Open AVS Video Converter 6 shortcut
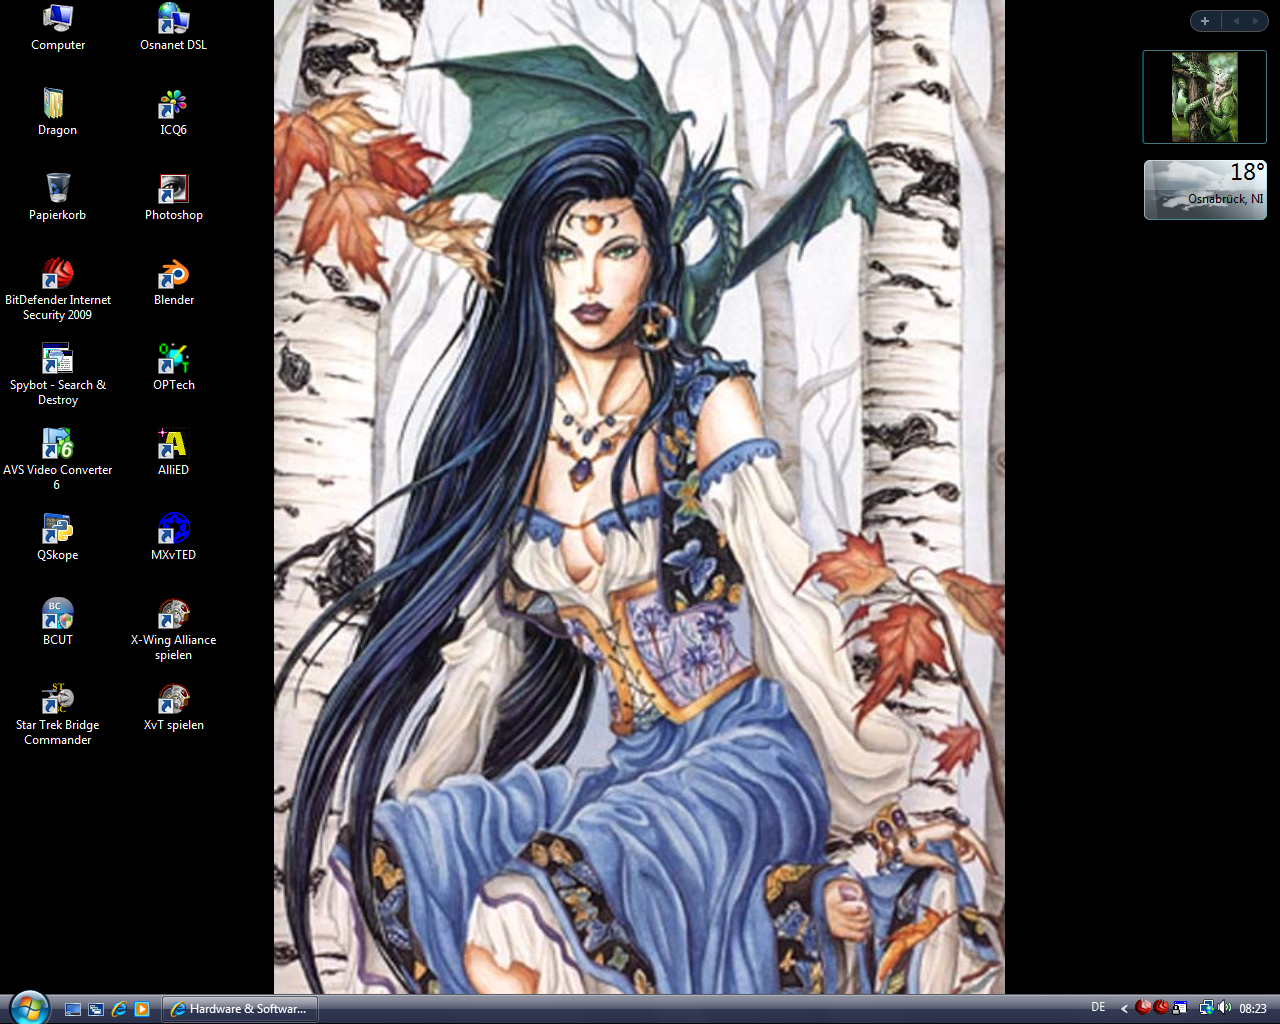Image resolution: width=1280 pixels, height=1024 pixels. click(57, 445)
